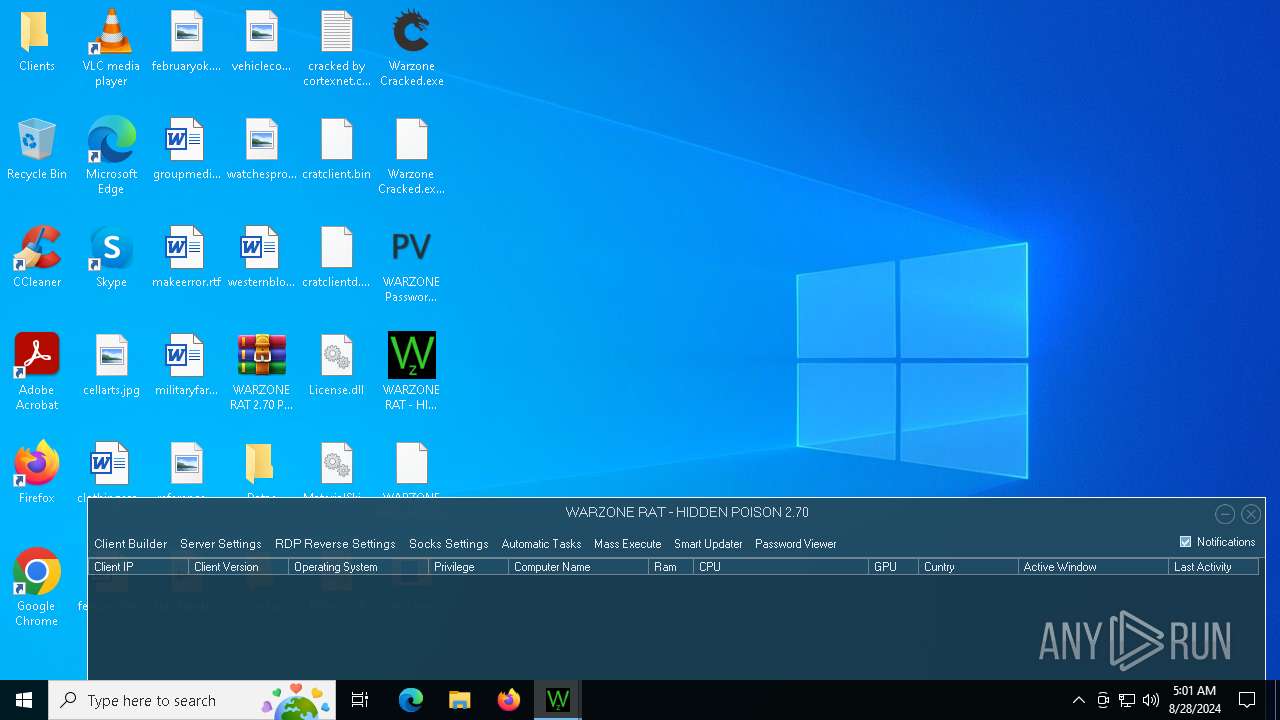Viewport: 1280px width, 720px height.
Task: Launch CCleaner desktop shortcut
Action: pyautogui.click(x=36, y=258)
